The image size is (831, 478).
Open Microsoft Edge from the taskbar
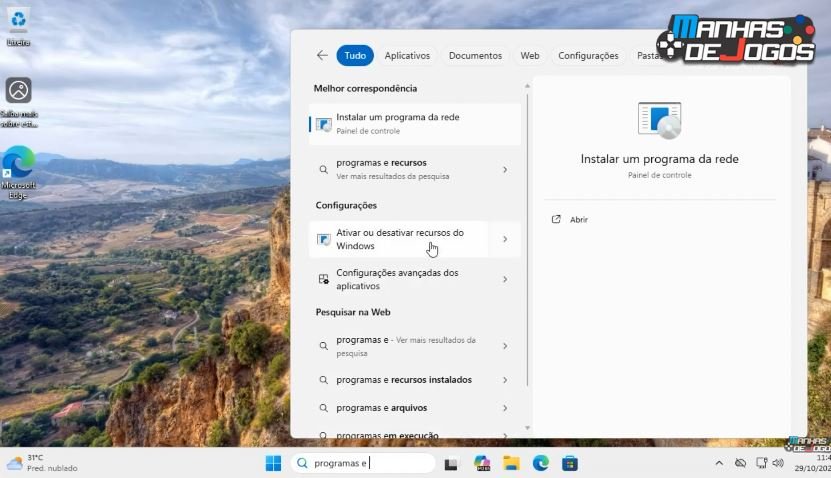click(x=541, y=463)
